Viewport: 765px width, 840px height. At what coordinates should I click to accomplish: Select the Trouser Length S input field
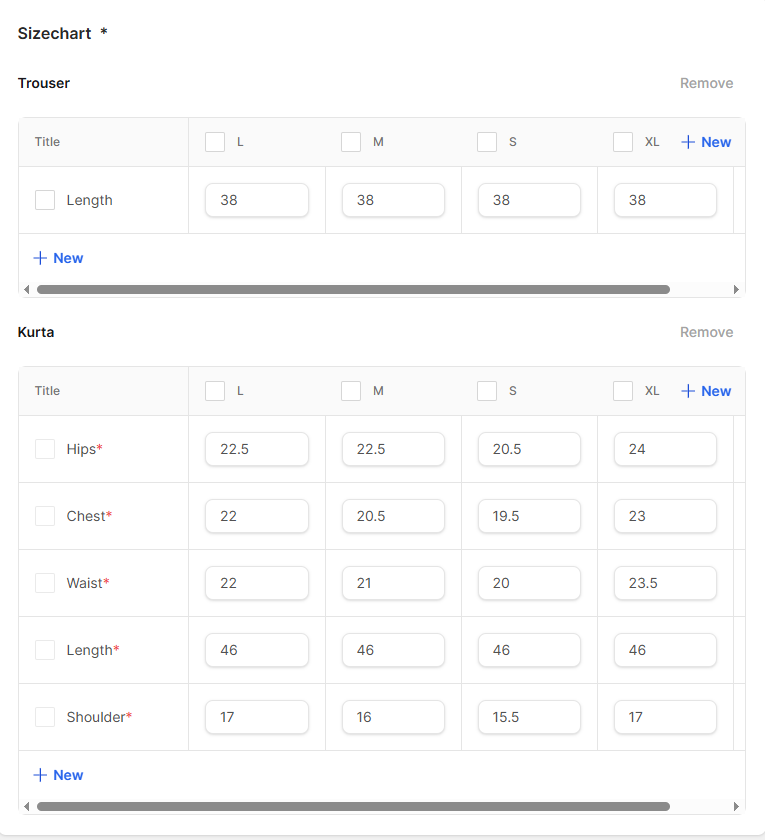[529, 200]
